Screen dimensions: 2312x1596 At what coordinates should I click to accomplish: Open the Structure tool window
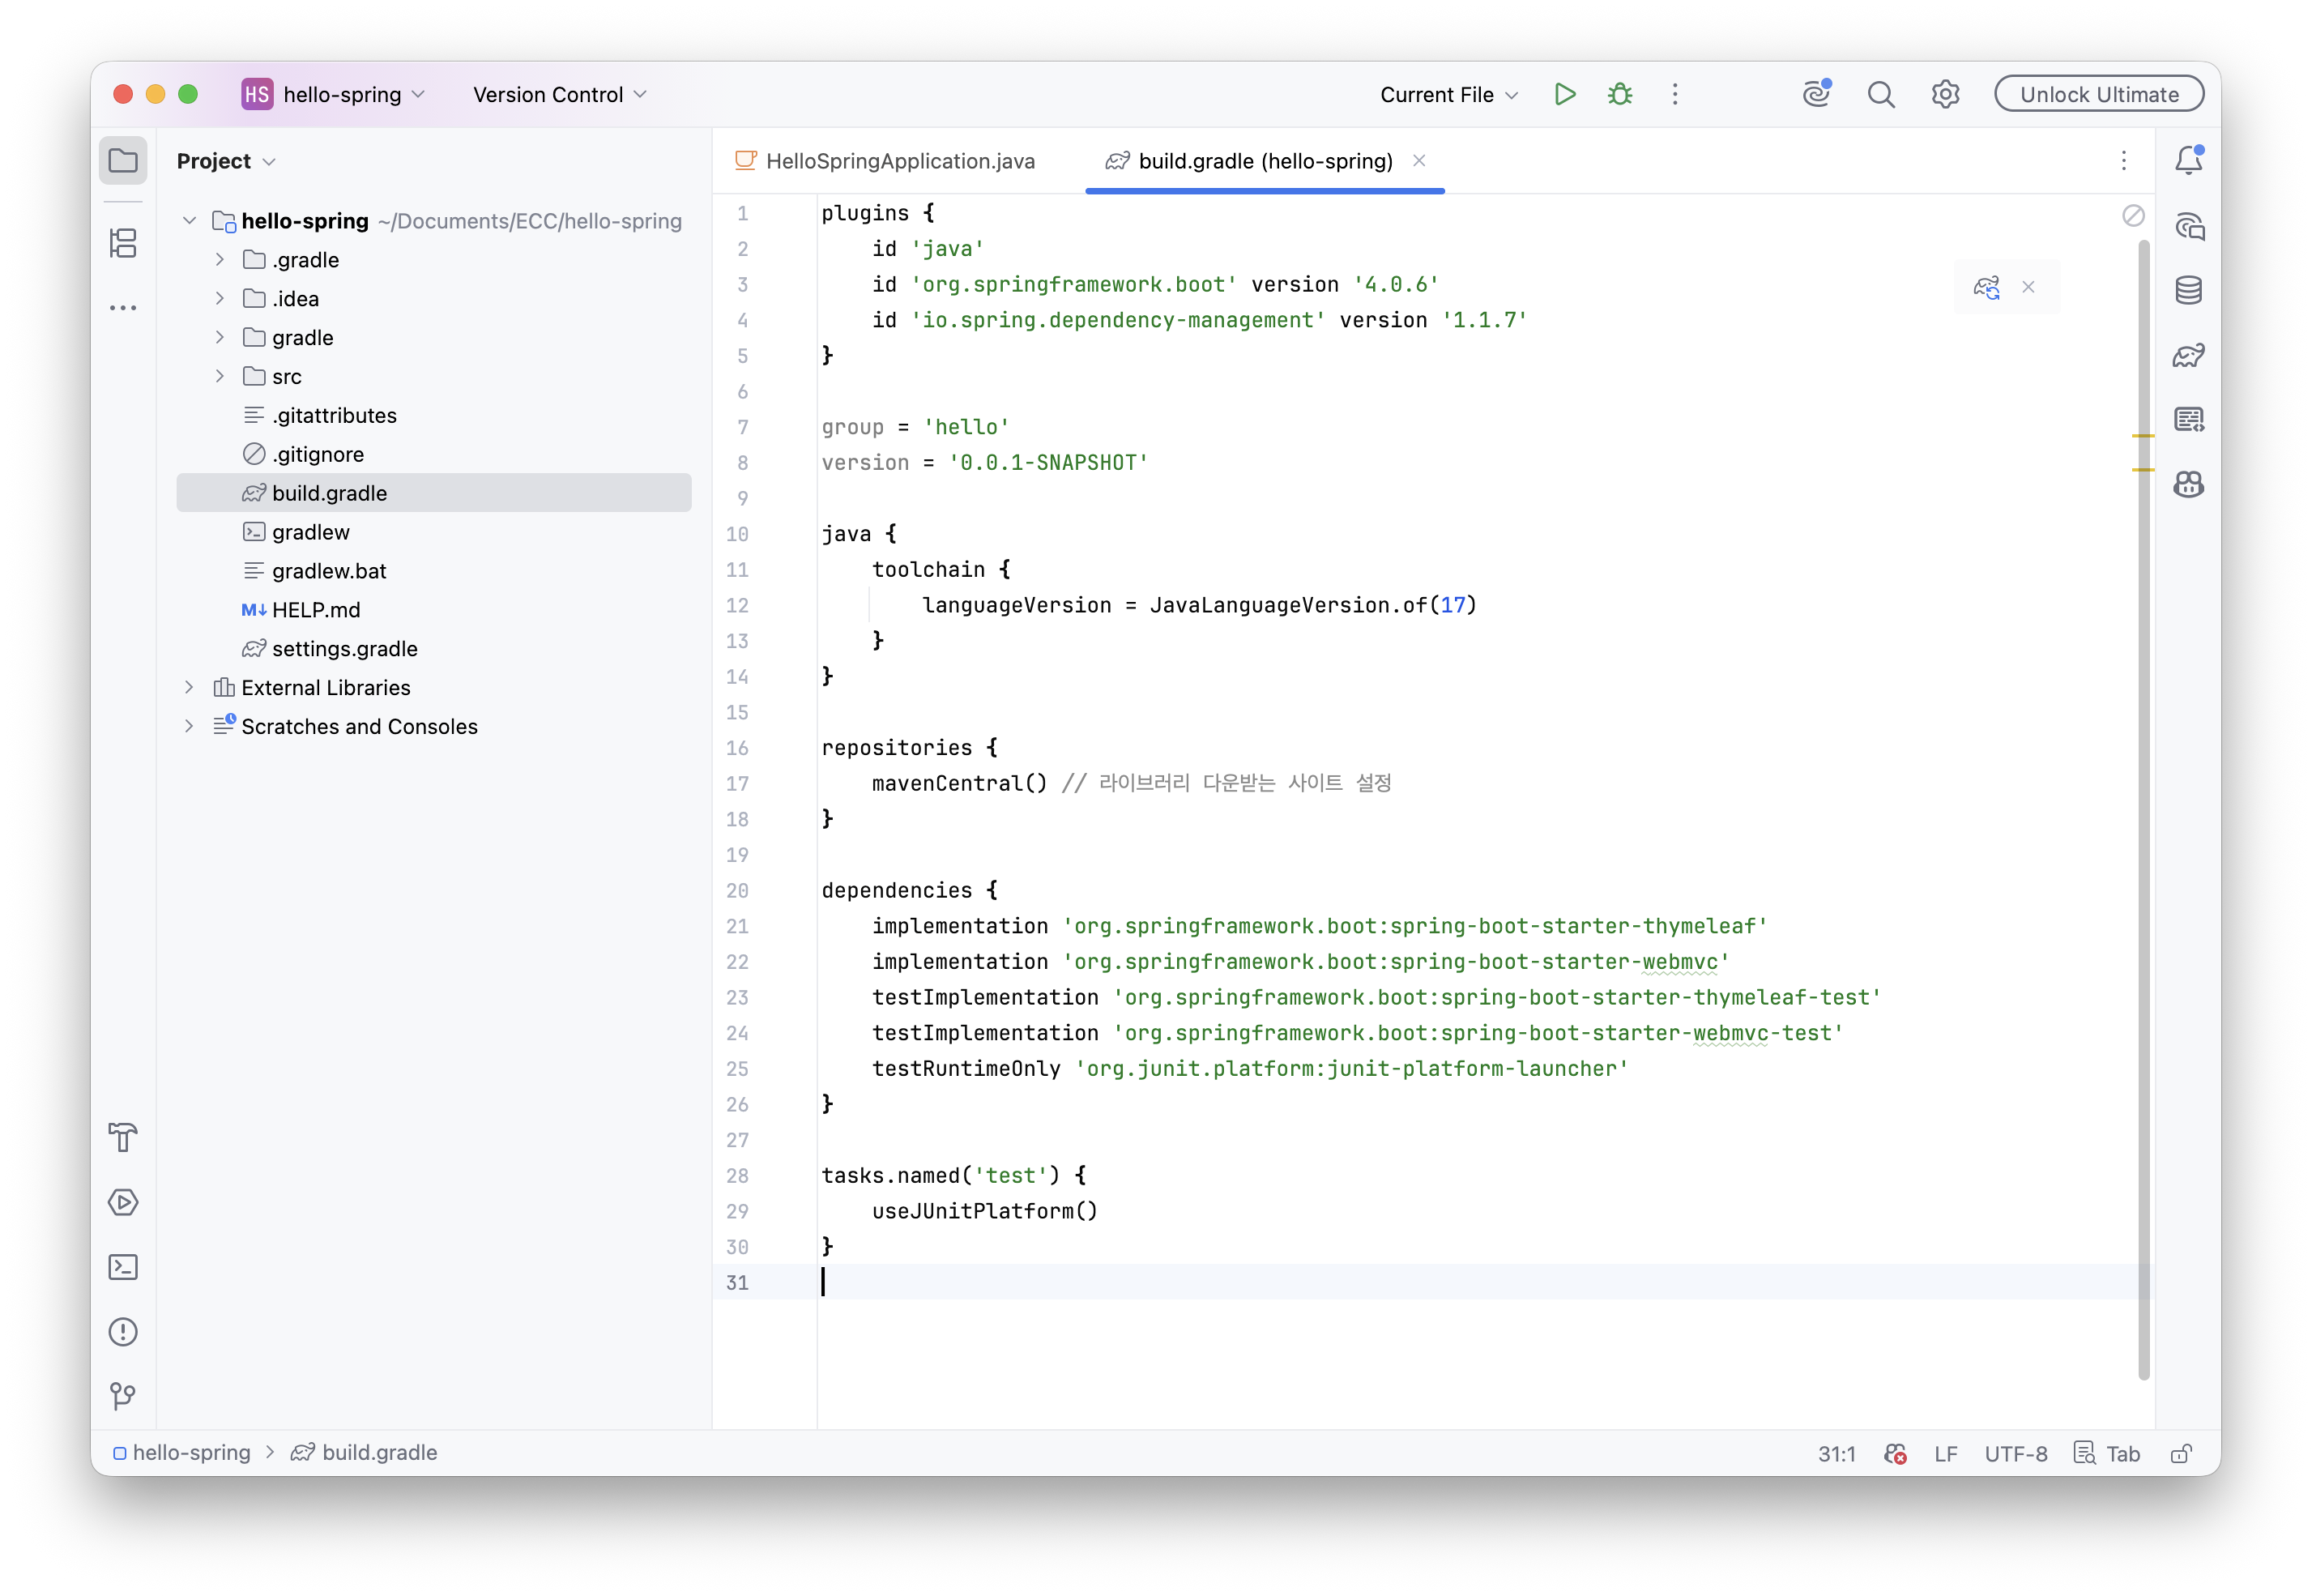123,243
